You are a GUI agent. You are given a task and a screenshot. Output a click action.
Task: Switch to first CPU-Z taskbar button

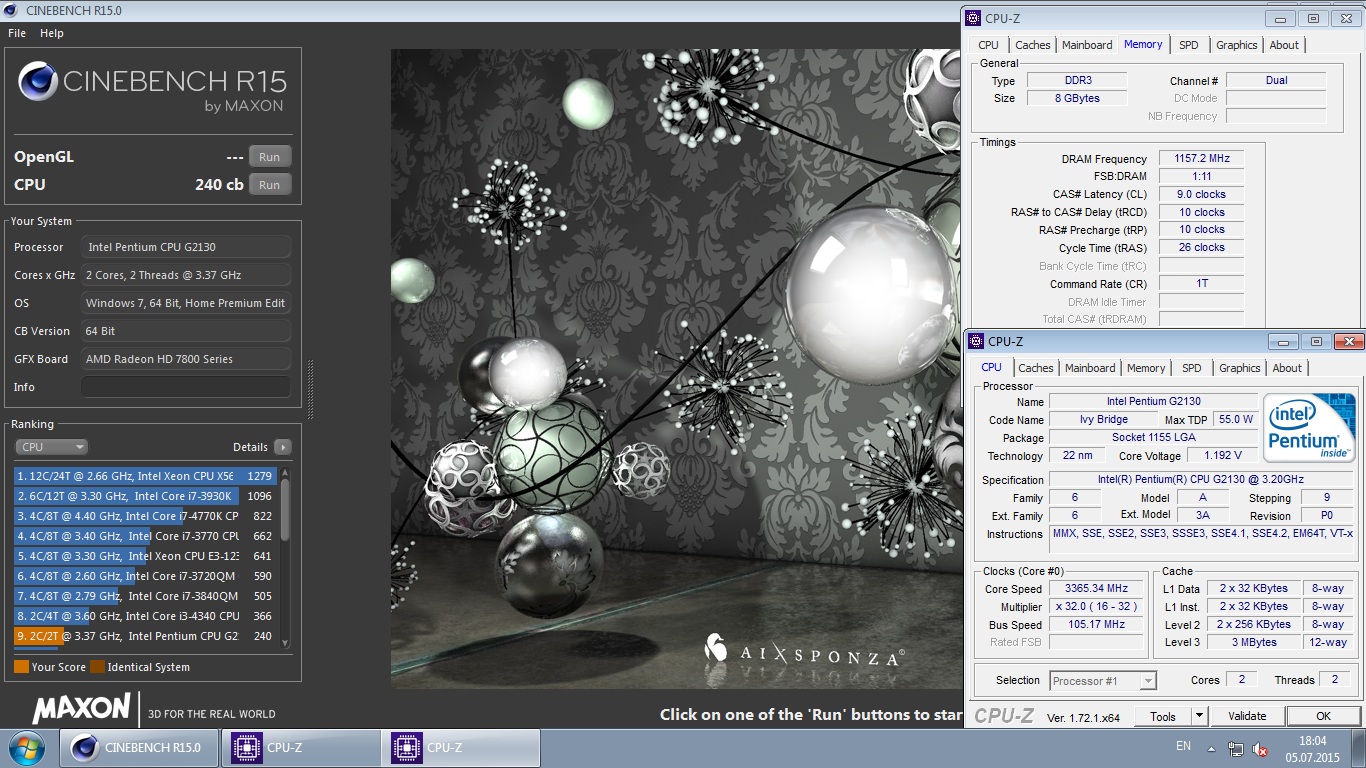[x=300, y=748]
